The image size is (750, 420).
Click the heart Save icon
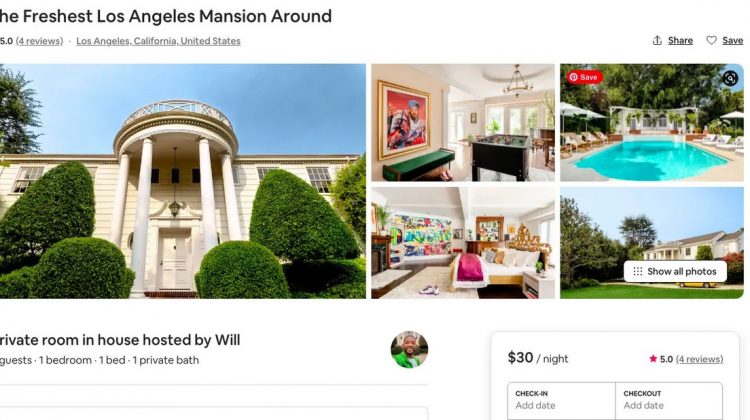711,41
